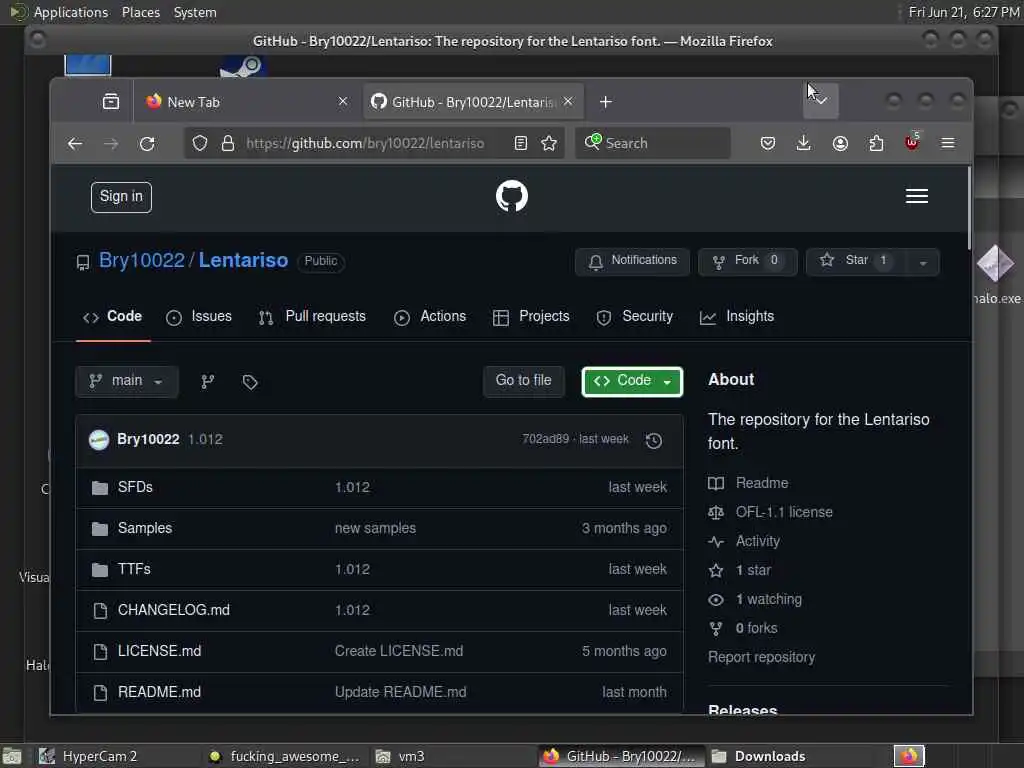The image size is (1024, 768).
Task: Open the Issues tab
Action: click(199, 317)
